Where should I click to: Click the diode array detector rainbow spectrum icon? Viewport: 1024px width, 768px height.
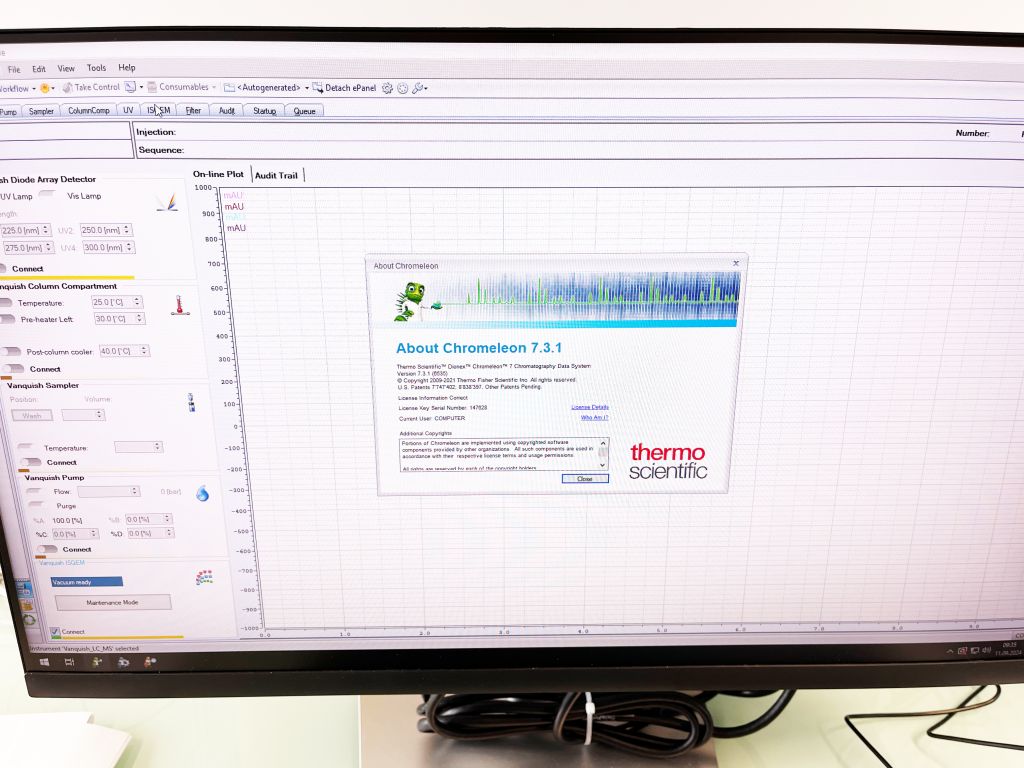pyautogui.click(x=168, y=200)
